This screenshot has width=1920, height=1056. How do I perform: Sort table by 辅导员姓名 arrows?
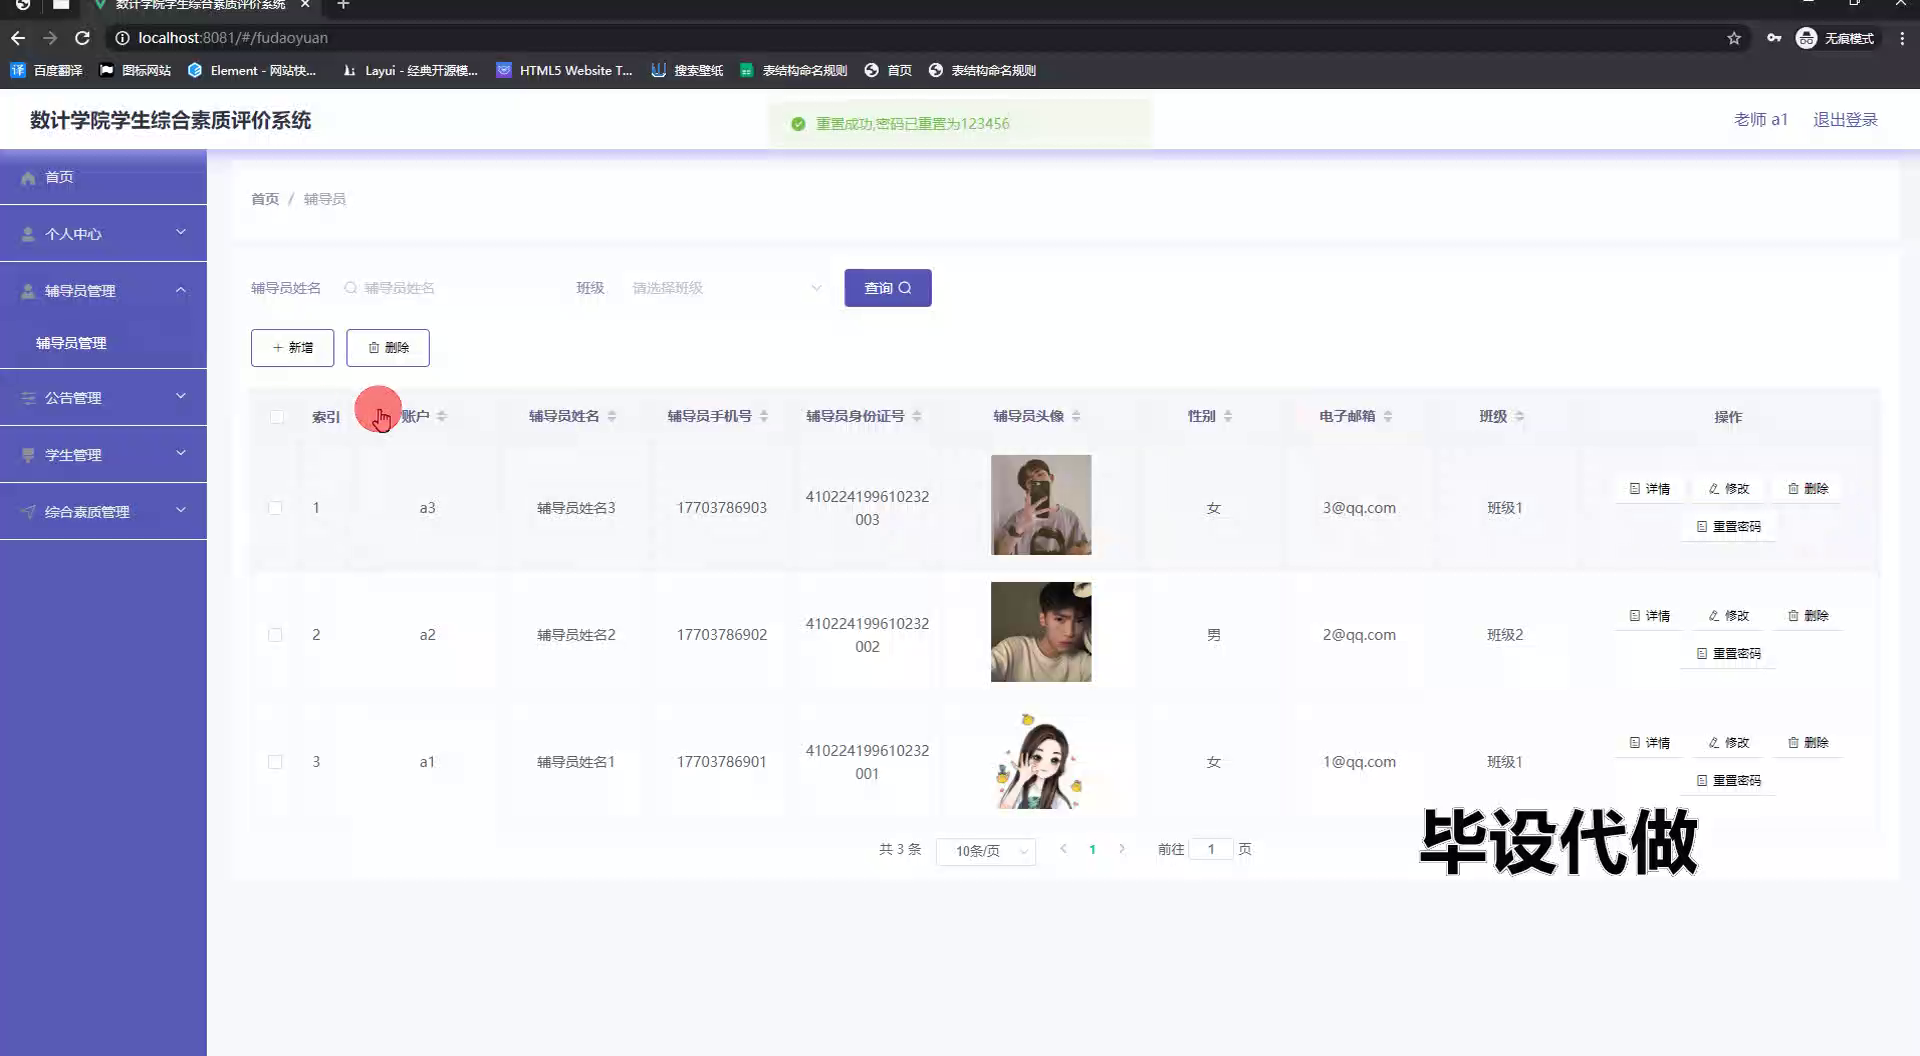(x=612, y=416)
